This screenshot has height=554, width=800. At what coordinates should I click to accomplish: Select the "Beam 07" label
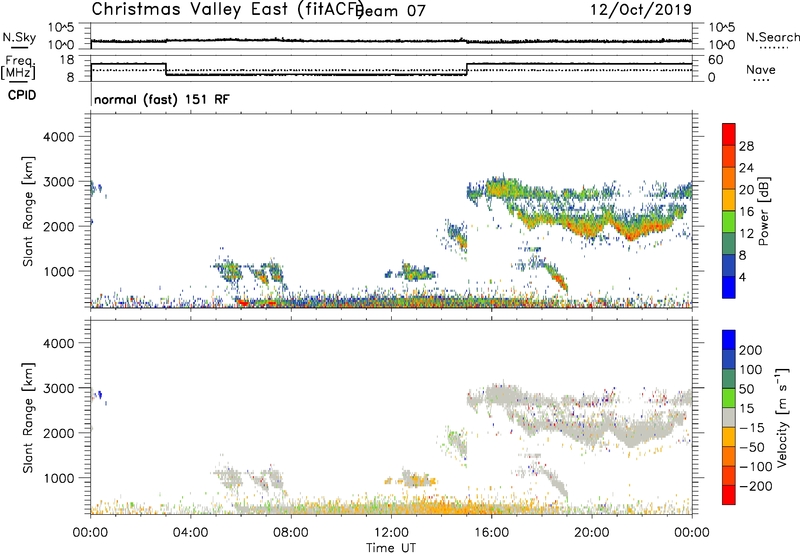point(391,11)
